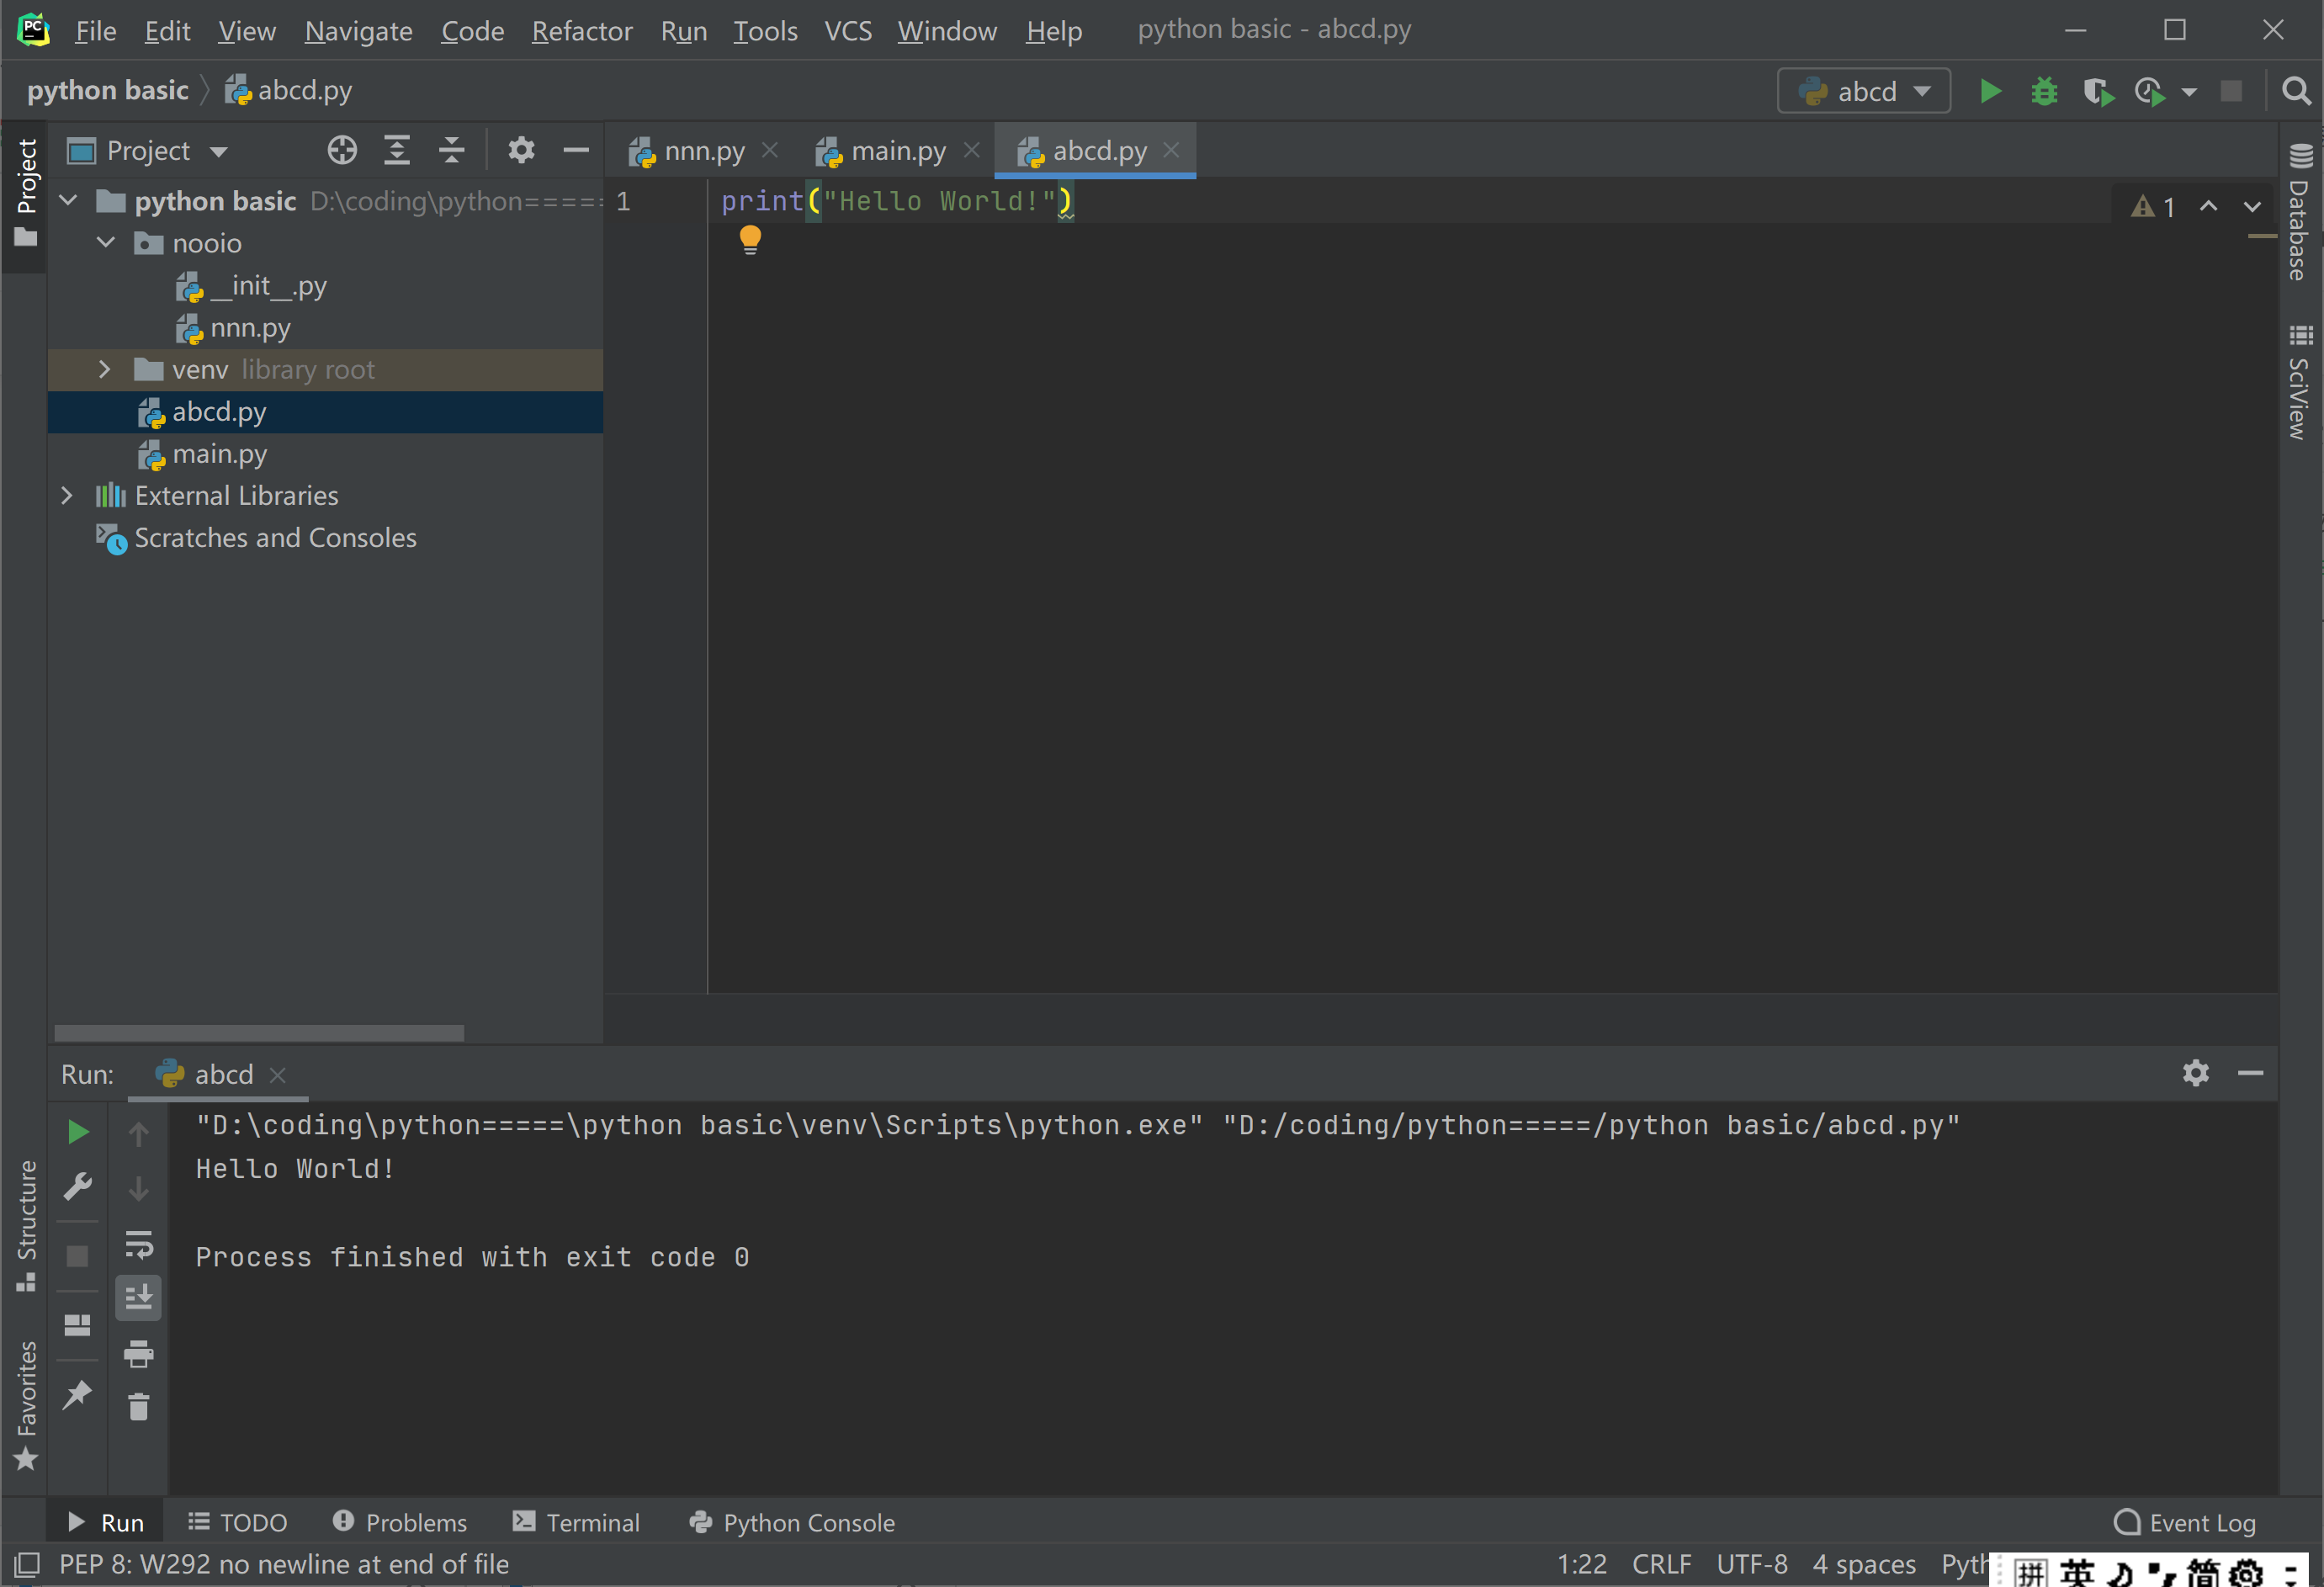Click the Run panel's down-the-stack-trace arrow
Viewport: 2324px width, 1587px height.
tap(139, 1188)
